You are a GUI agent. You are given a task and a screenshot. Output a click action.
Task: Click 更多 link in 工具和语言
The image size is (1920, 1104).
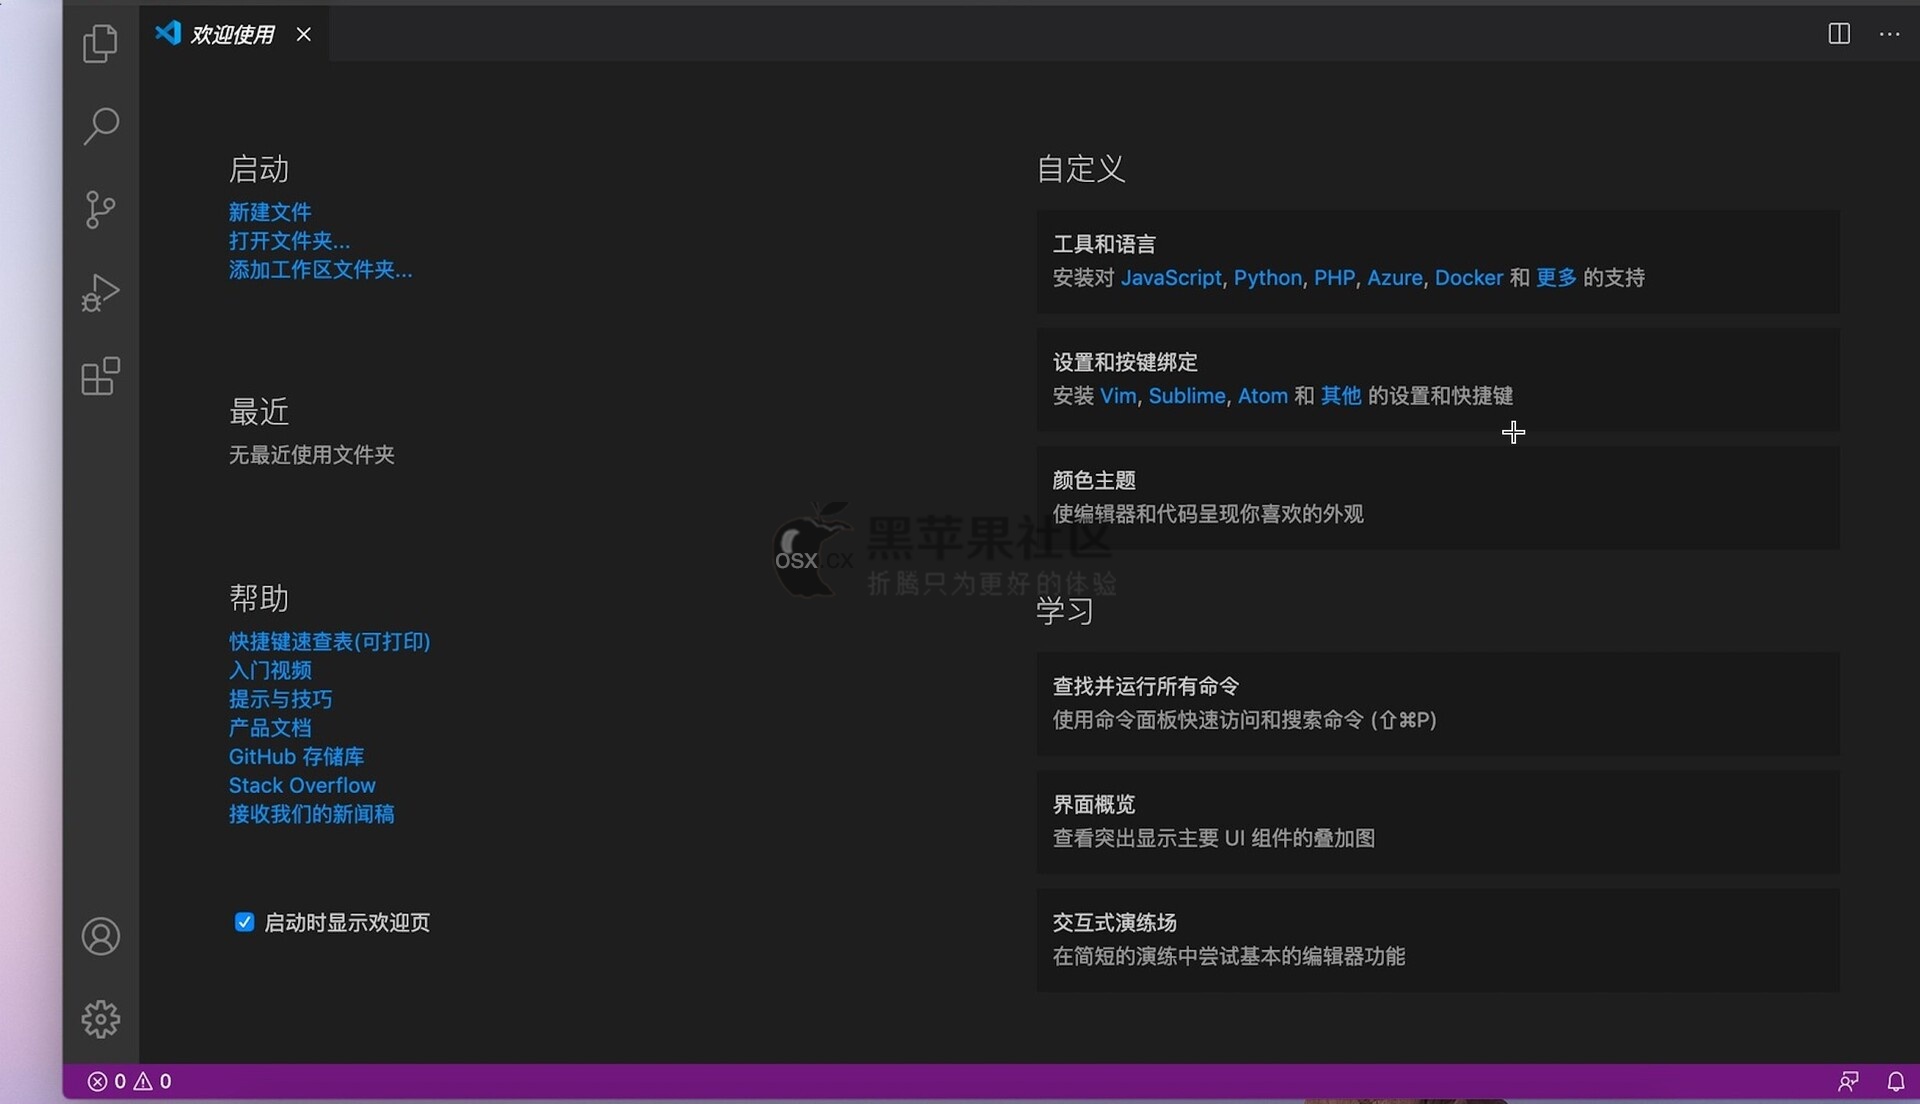pos(1556,278)
